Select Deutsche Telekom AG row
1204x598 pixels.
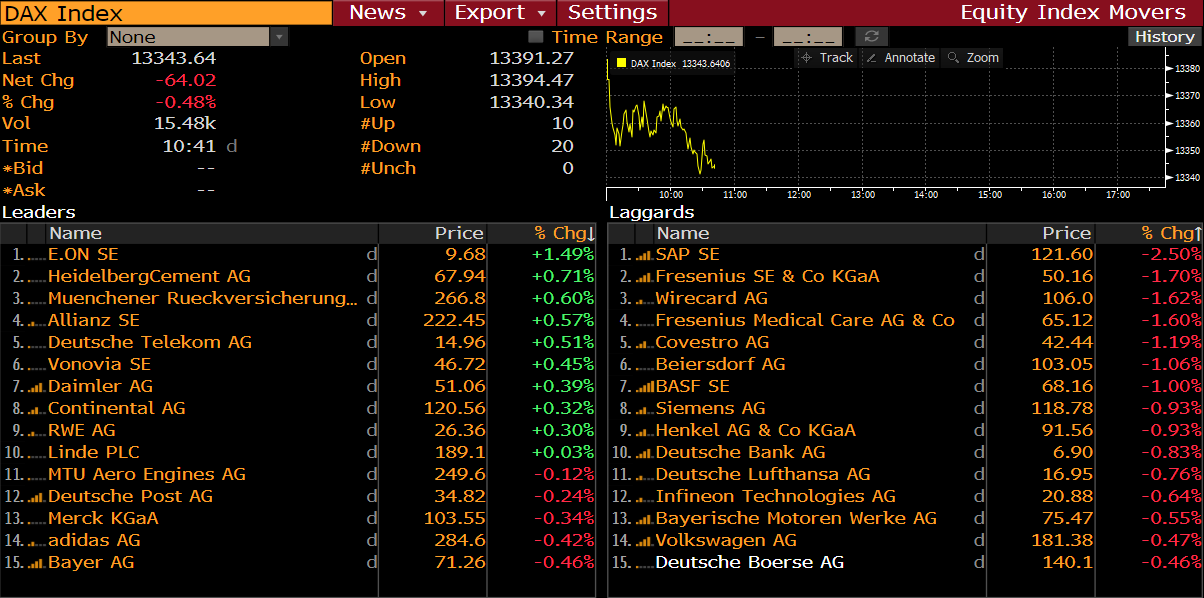coord(298,343)
